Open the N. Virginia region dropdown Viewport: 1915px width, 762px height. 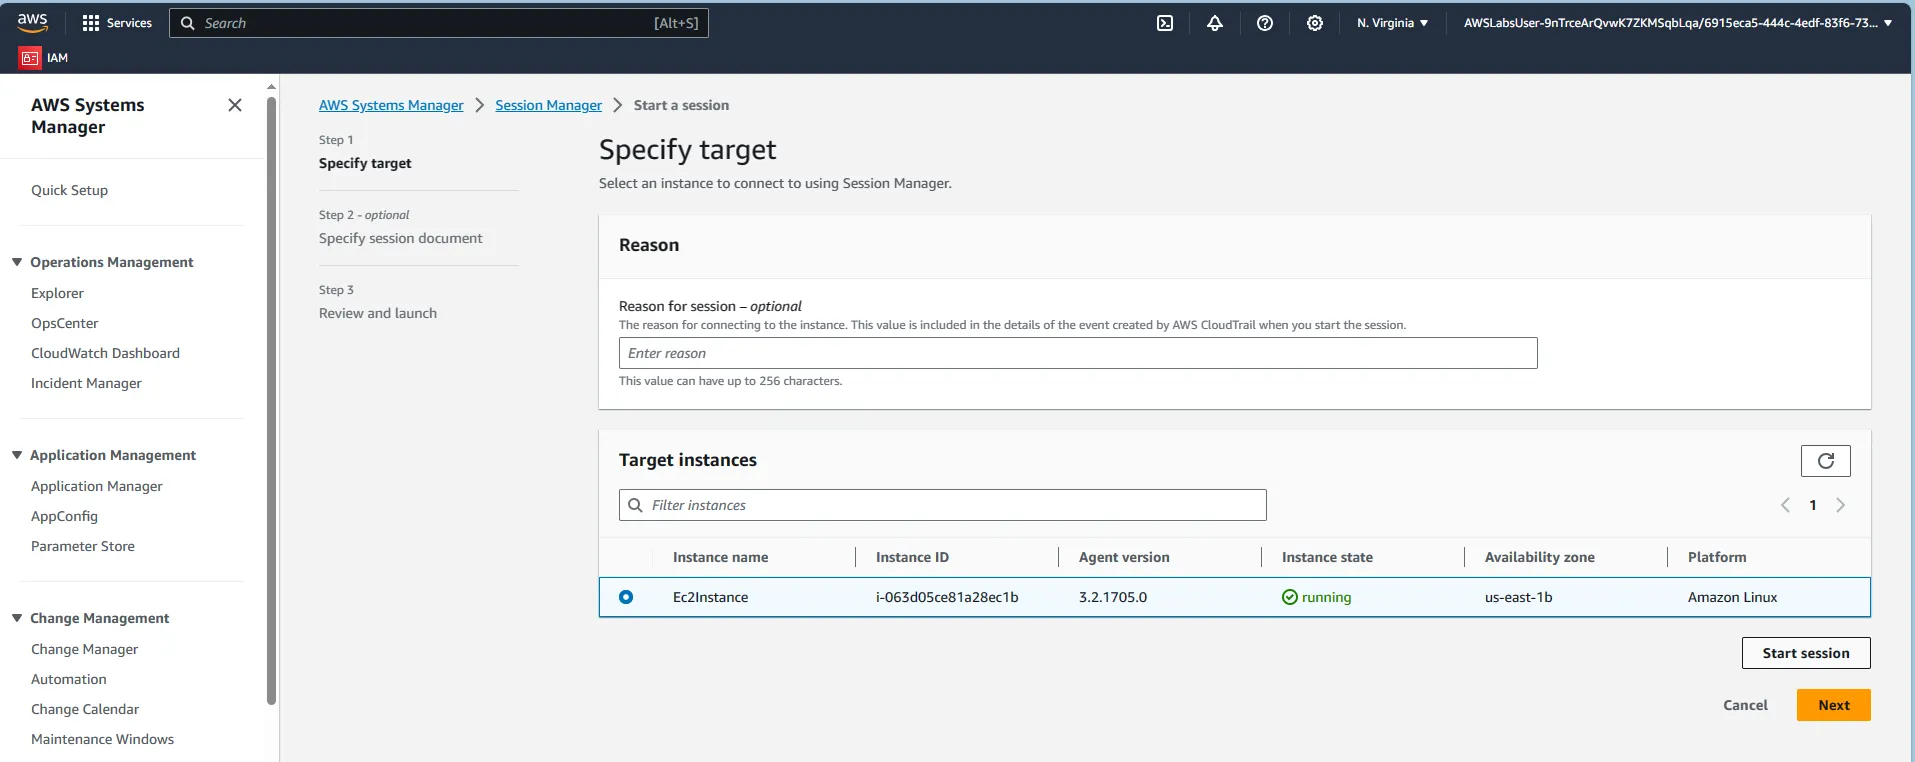coord(1392,23)
